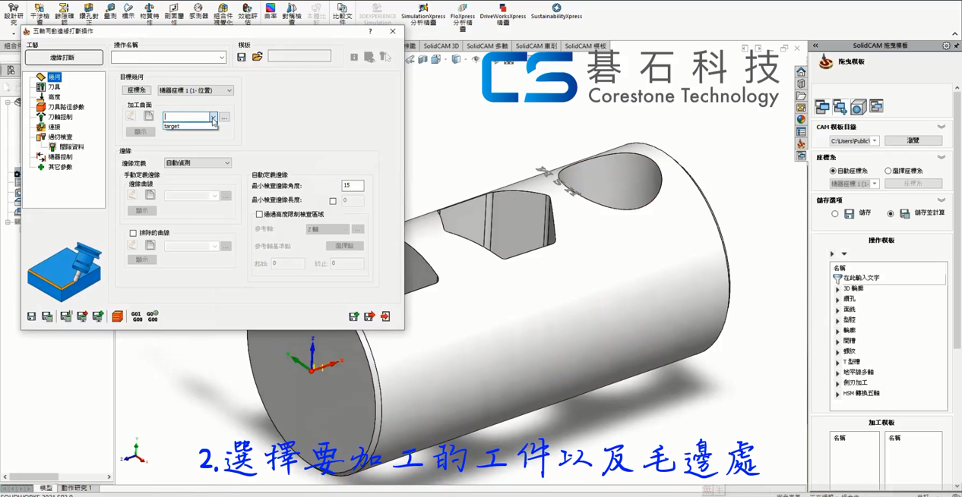Expand the 3D 輪廓 tree node

[838, 288]
